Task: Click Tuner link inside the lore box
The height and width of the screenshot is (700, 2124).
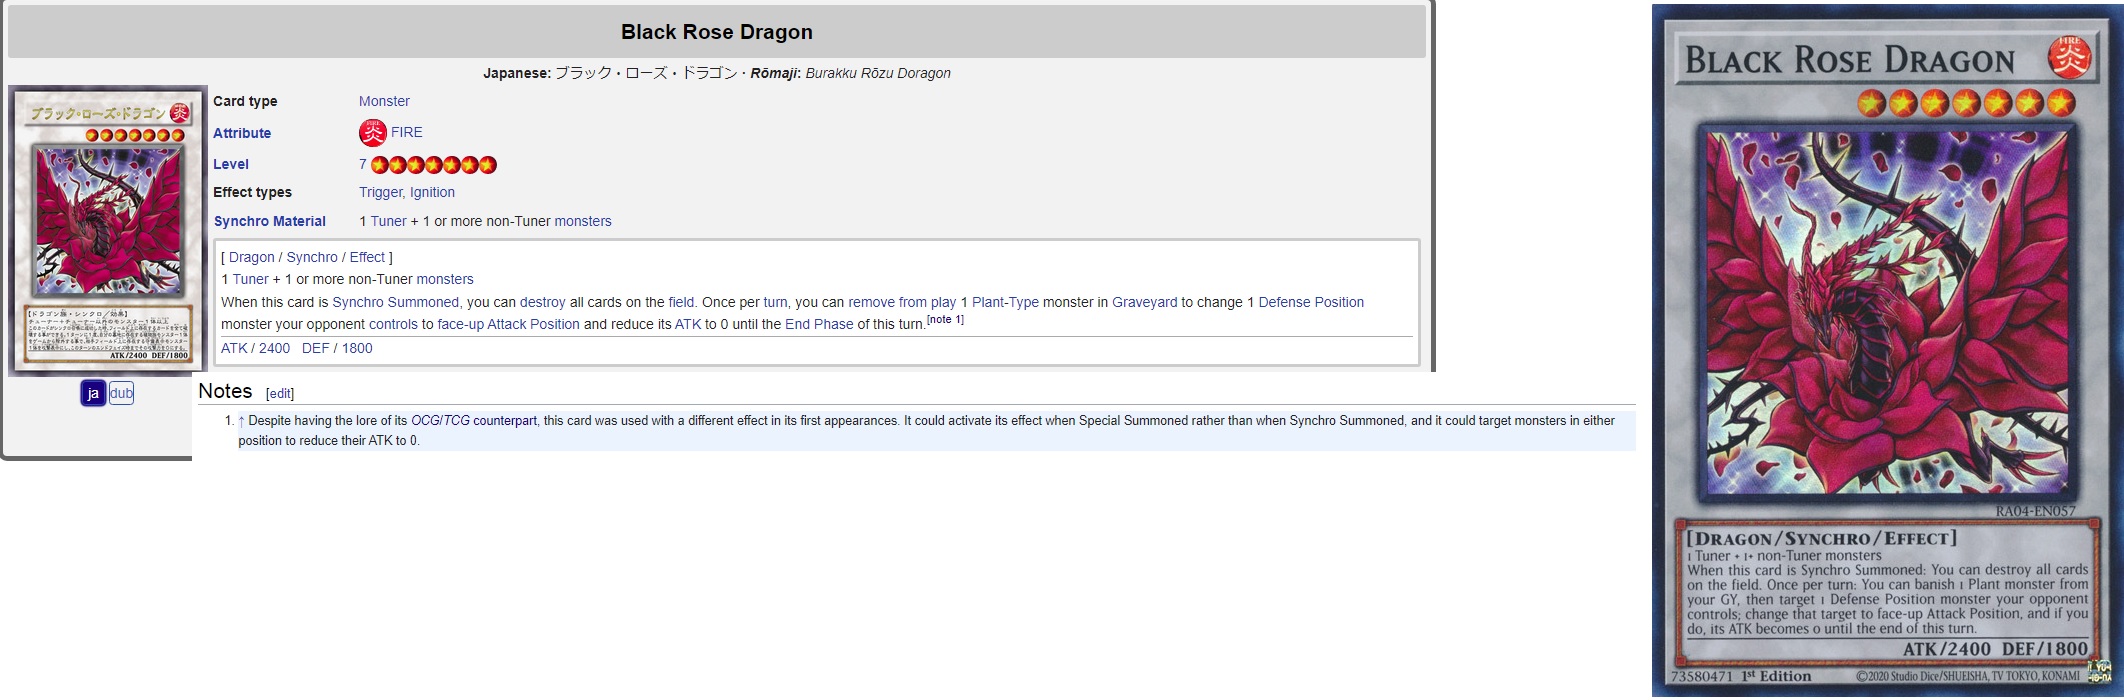Action: coord(251,279)
